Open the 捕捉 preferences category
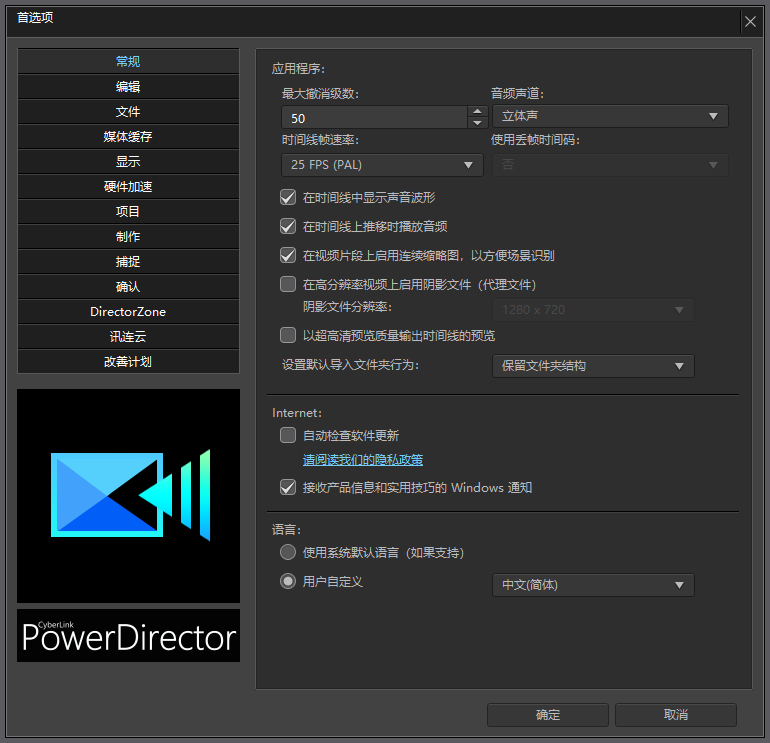 click(128, 262)
